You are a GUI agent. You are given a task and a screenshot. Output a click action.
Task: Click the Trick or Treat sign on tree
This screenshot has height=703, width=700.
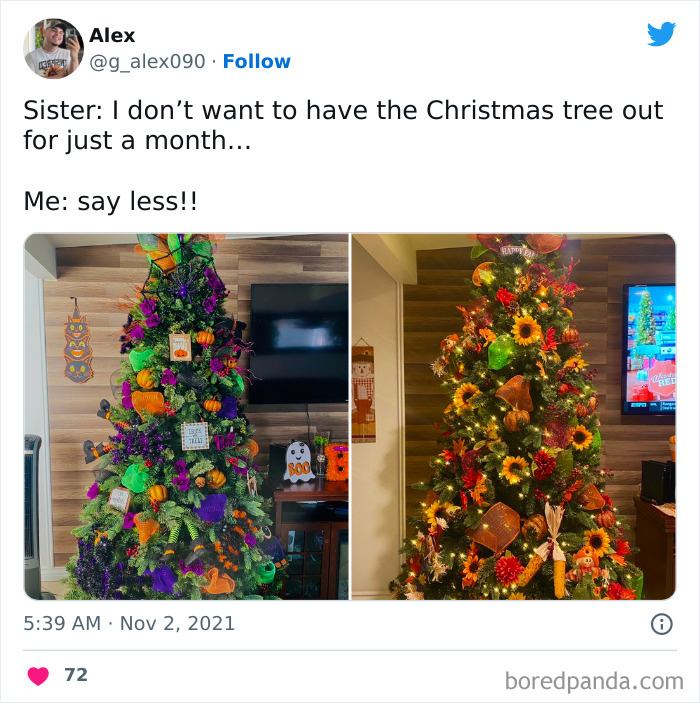tap(195, 435)
